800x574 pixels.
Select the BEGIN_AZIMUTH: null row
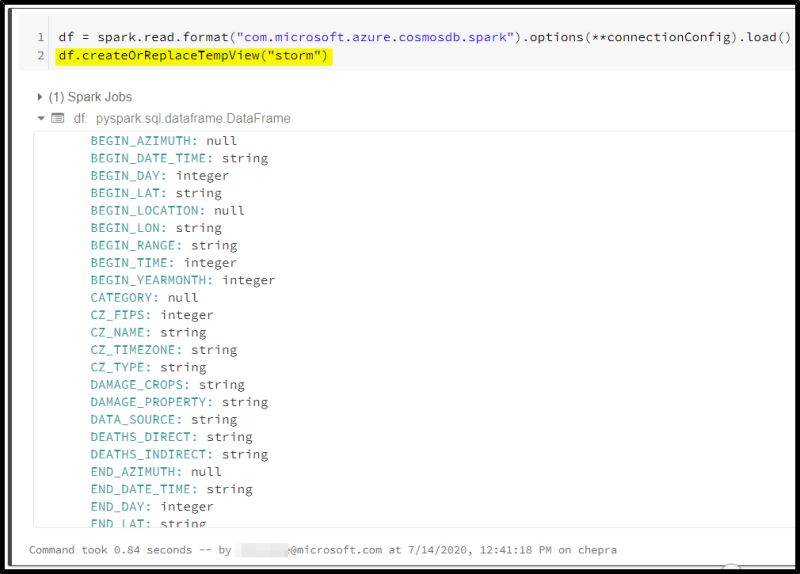pos(163,141)
